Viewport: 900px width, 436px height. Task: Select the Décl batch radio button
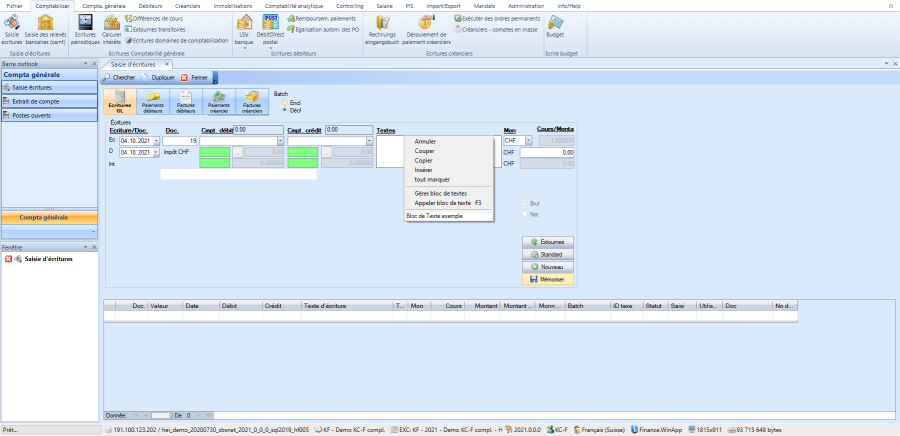pos(284,110)
